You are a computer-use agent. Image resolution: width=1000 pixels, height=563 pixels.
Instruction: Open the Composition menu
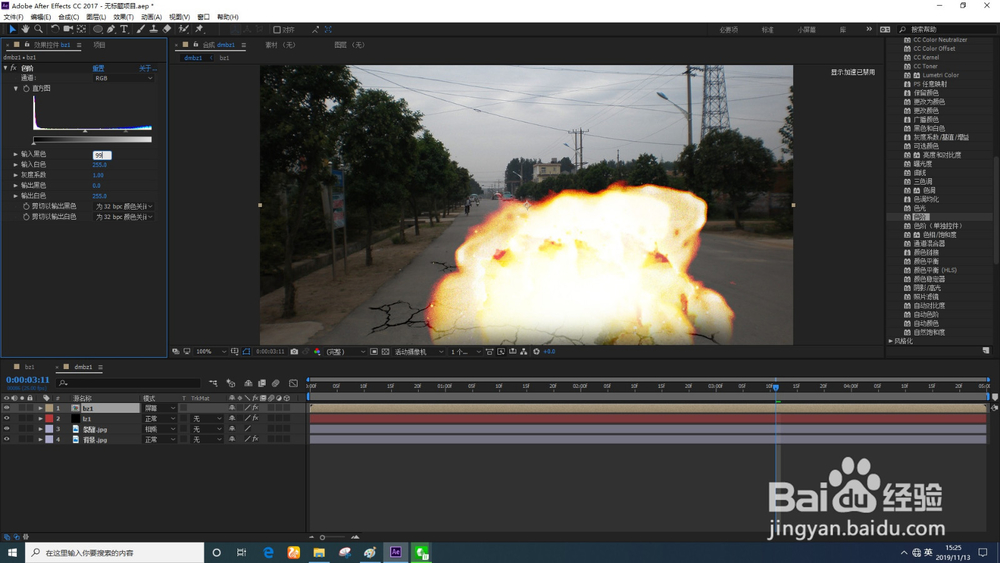click(x=68, y=17)
